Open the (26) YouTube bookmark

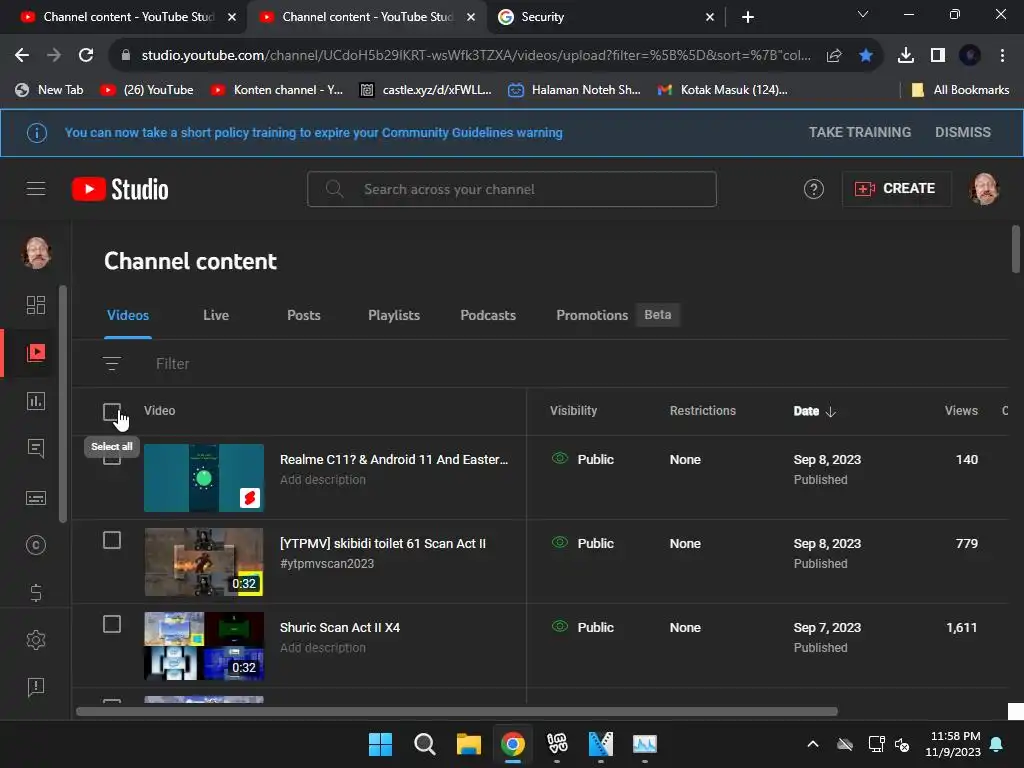[x=147, y=90]
